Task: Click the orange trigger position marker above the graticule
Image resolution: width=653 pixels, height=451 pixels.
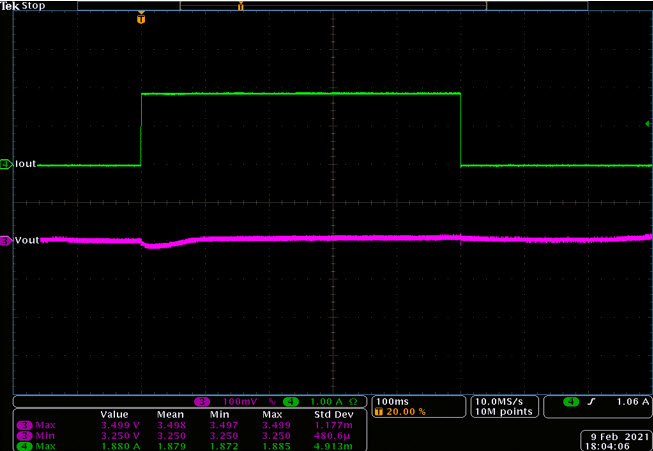Action: point(141,18)
